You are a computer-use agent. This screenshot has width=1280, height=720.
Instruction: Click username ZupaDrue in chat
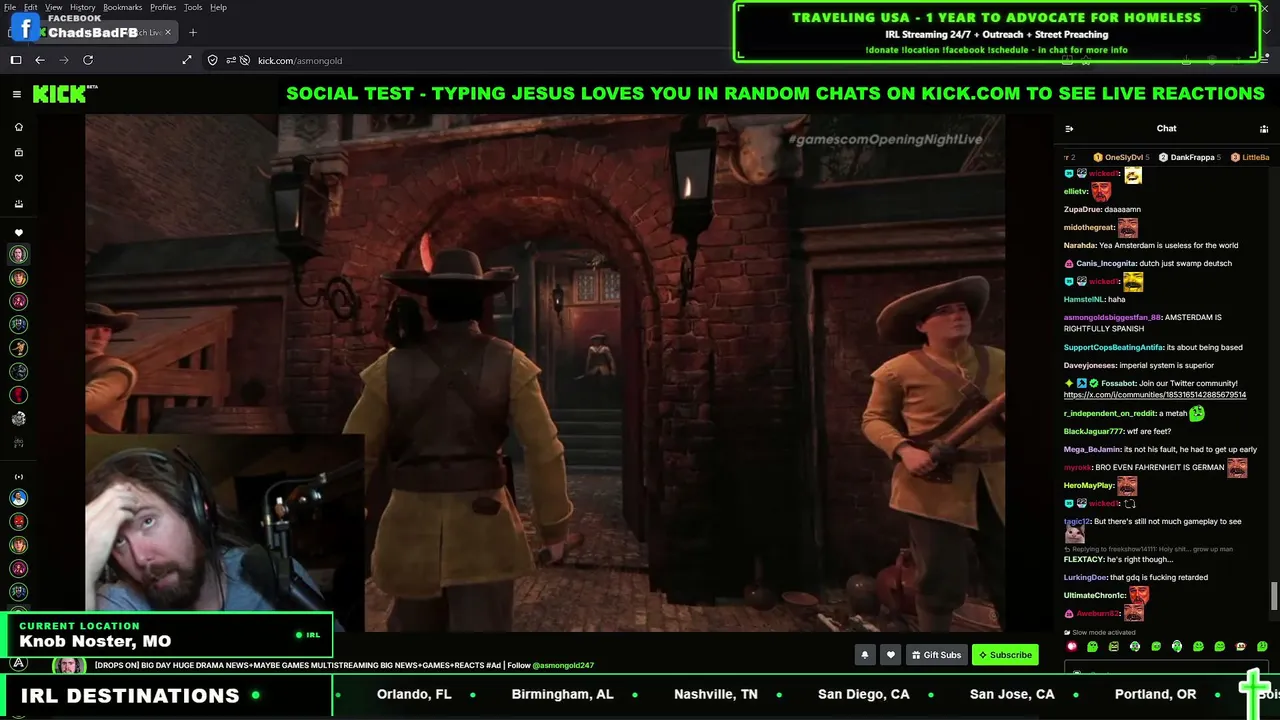coord(1082,209)
